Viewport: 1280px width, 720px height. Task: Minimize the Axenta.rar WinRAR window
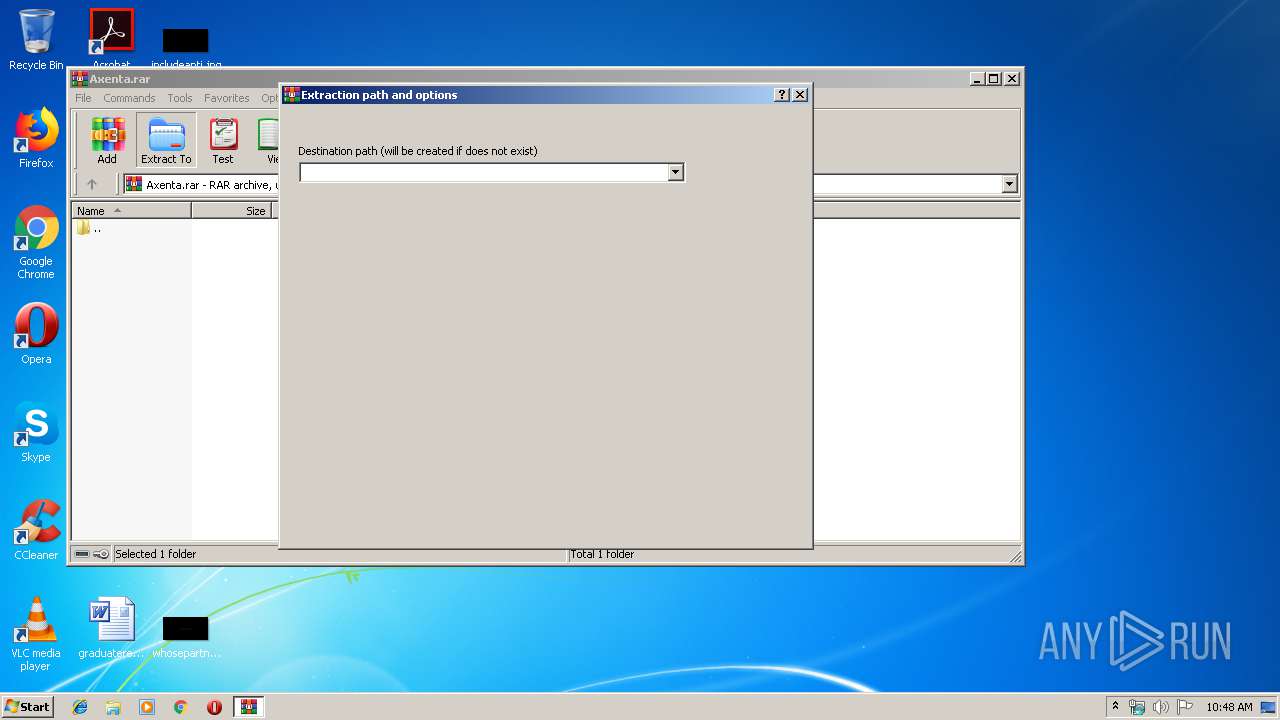(977, 79)
